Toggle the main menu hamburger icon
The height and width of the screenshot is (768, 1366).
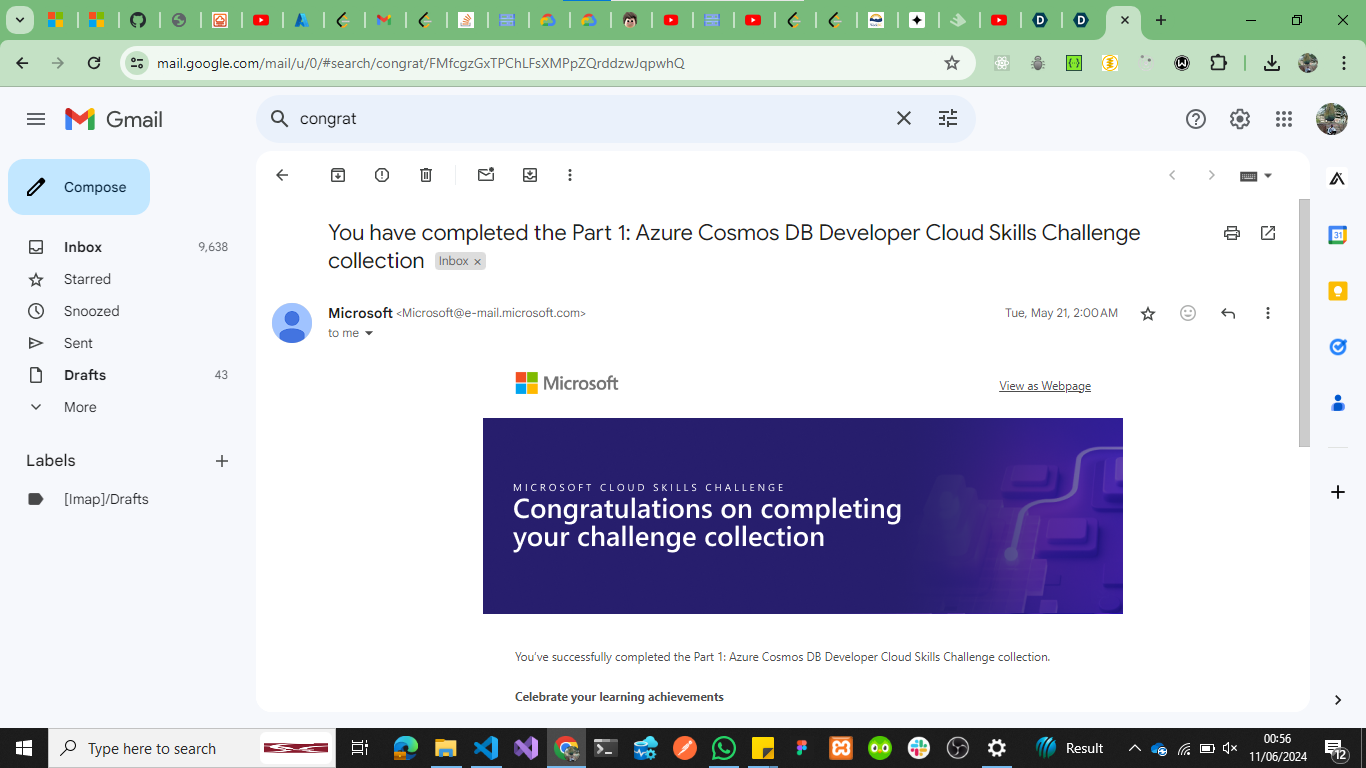[x=36, y=119]
